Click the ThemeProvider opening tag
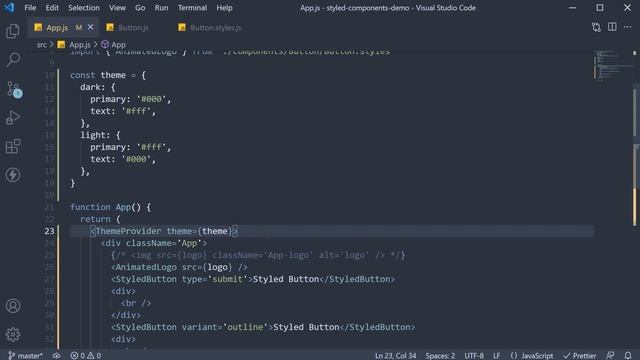The height and width of the screenshot is (360, 640). pyautogui.click(x=164, y=231)
